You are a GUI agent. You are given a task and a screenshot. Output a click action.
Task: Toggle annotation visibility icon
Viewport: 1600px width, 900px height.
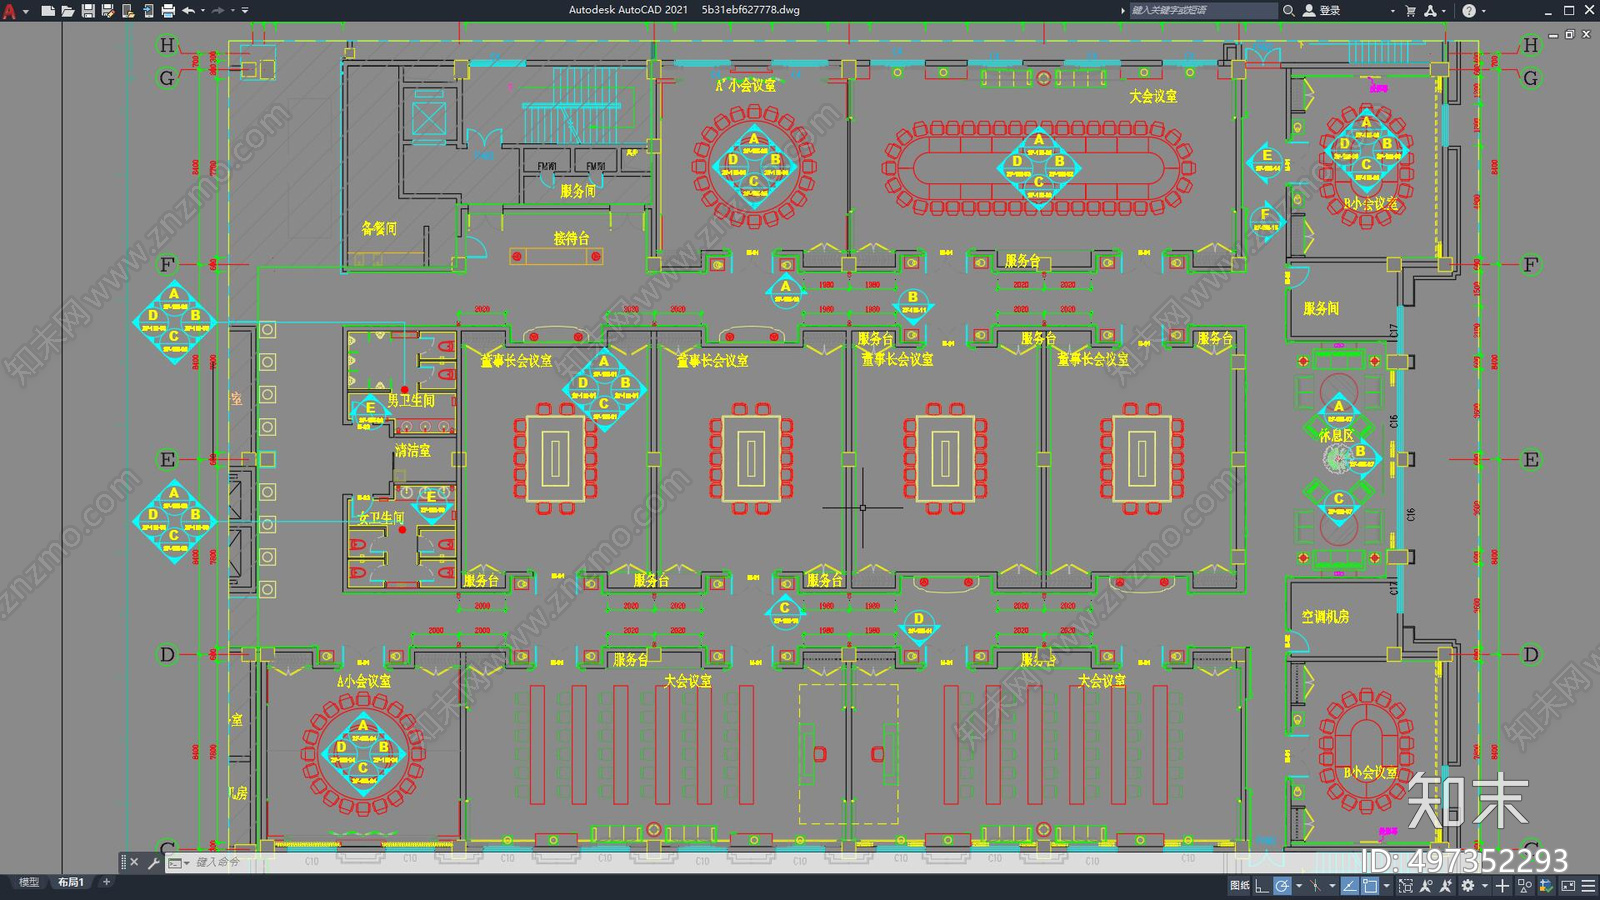(1426, 886)
